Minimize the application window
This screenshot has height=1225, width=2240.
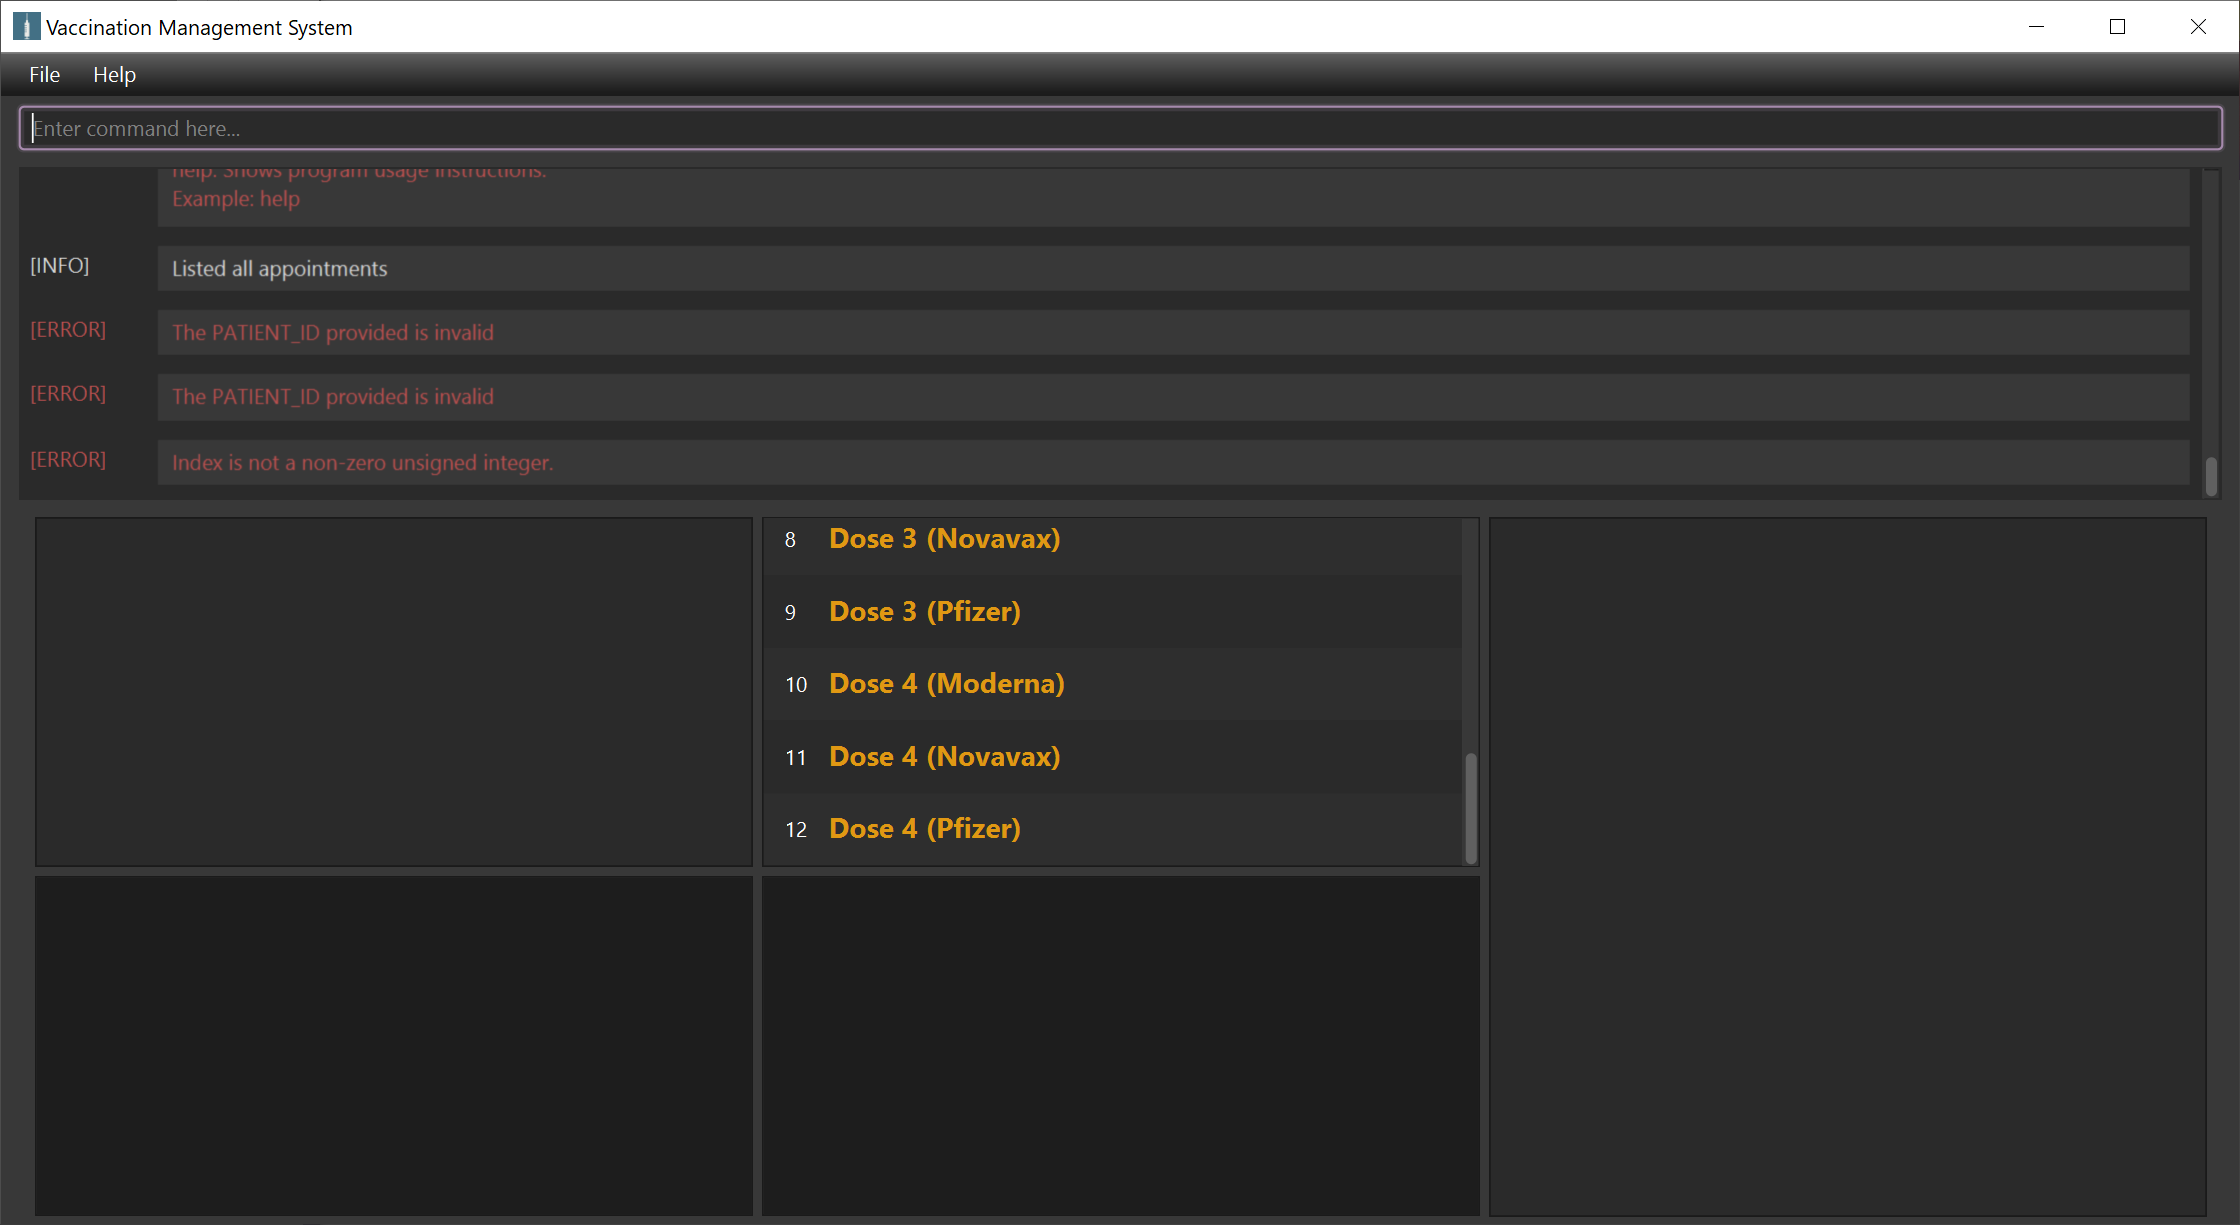pyautogui.click(x=2036, y=27)
